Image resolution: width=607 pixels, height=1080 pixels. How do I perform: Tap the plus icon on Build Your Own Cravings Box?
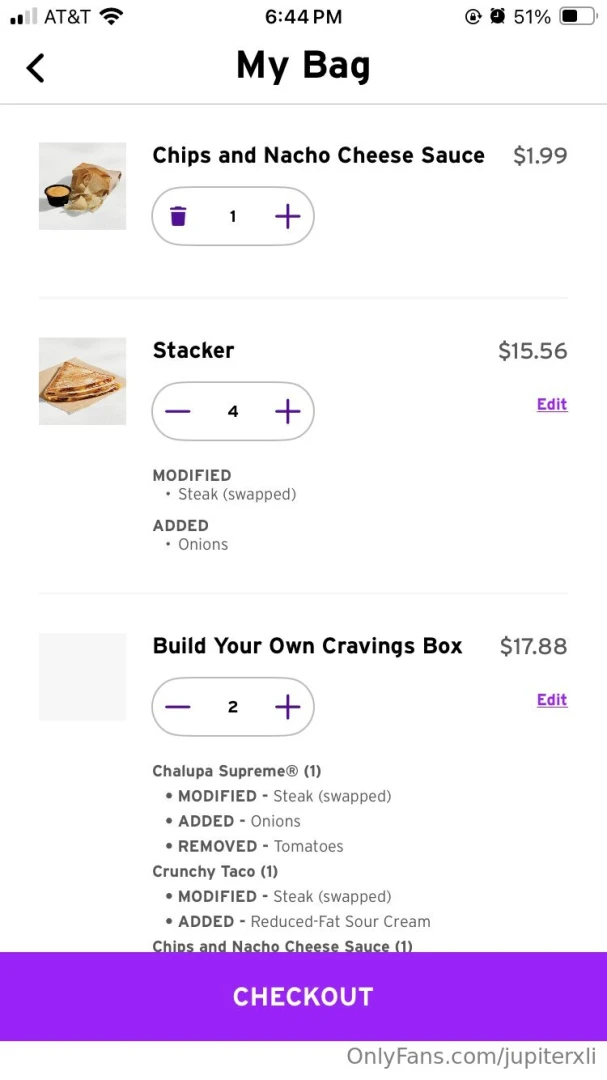tap(287, 706)
